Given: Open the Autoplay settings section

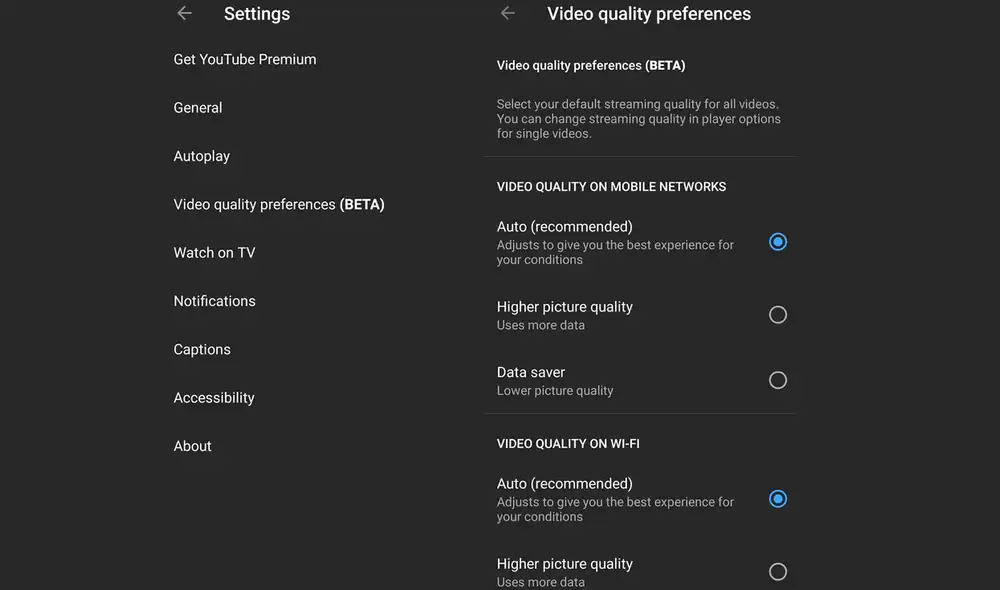Looking at the screenshot, I should click(201, 156).
